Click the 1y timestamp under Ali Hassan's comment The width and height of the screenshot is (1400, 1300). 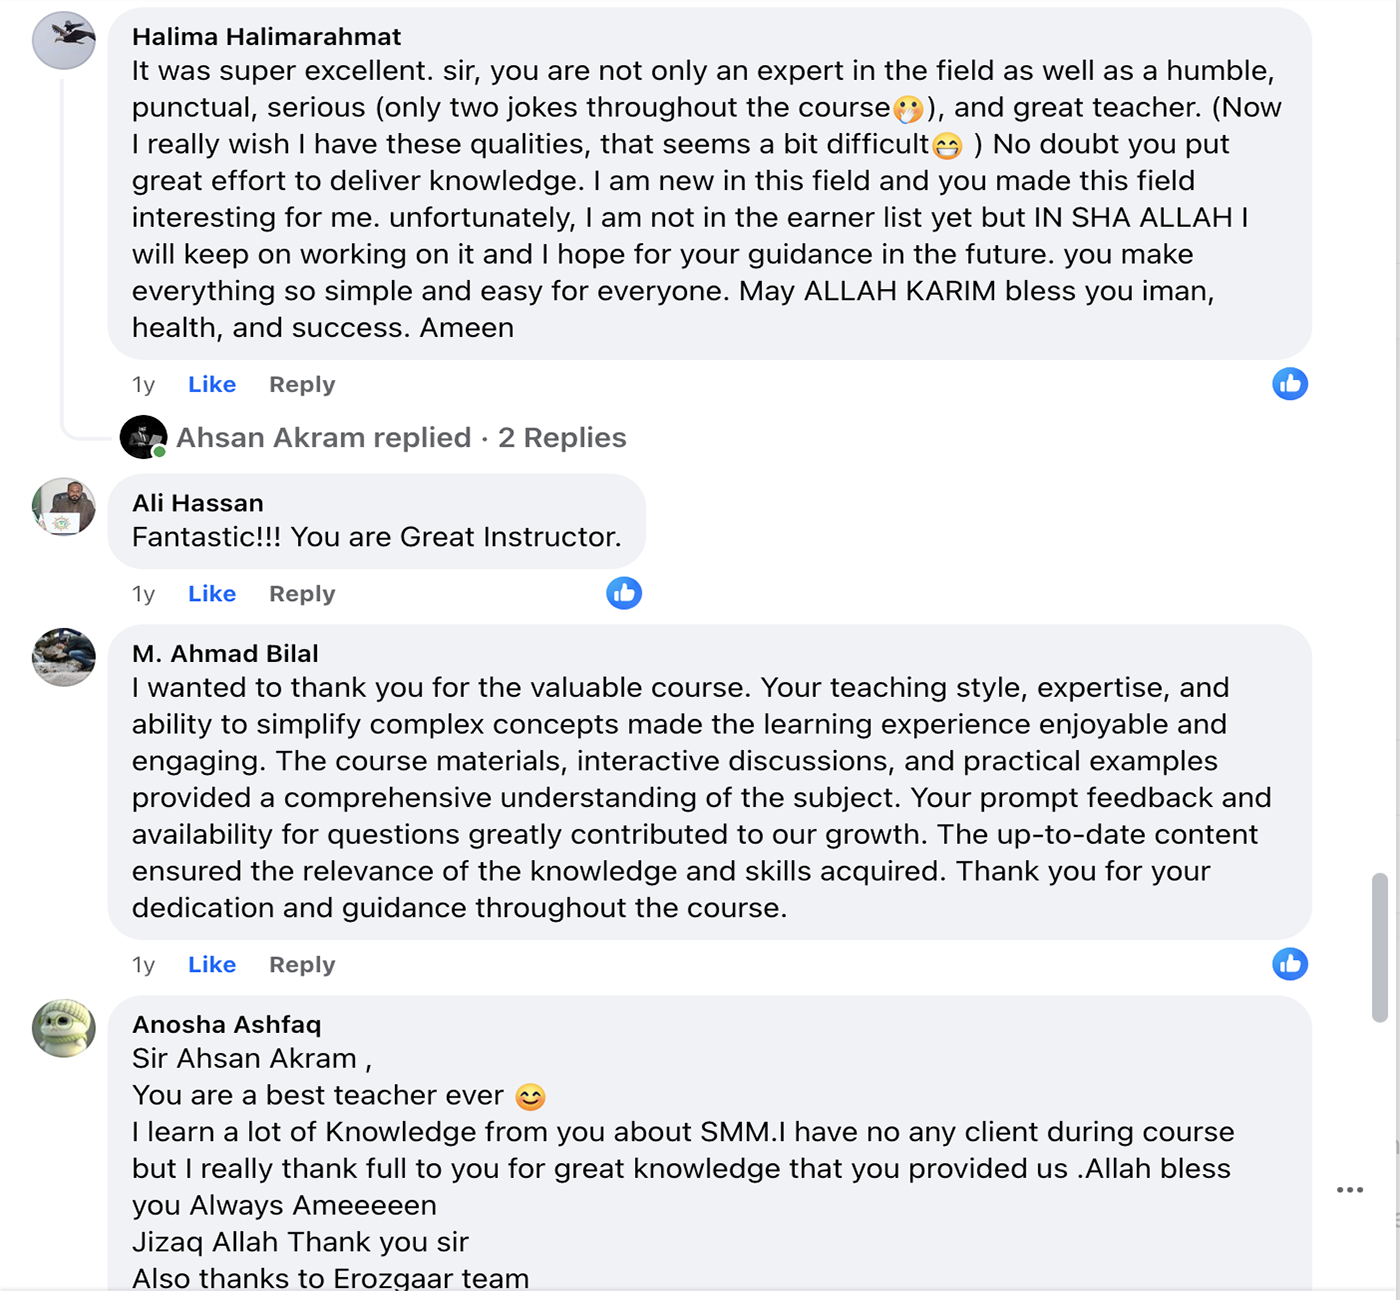coord(143,594)
